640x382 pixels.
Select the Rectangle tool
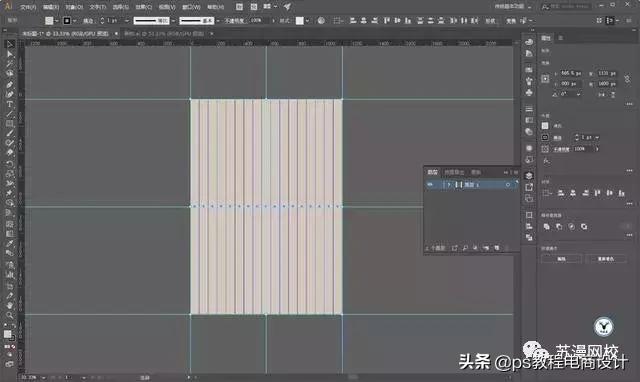point(10,124)
